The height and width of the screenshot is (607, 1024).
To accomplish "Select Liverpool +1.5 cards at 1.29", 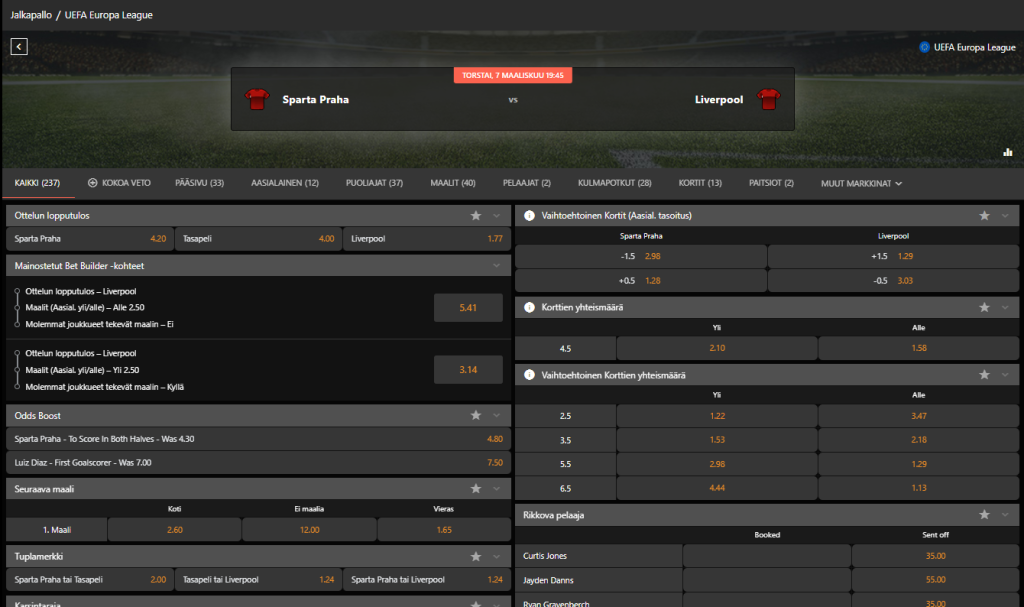I will (x=893, y=256).
